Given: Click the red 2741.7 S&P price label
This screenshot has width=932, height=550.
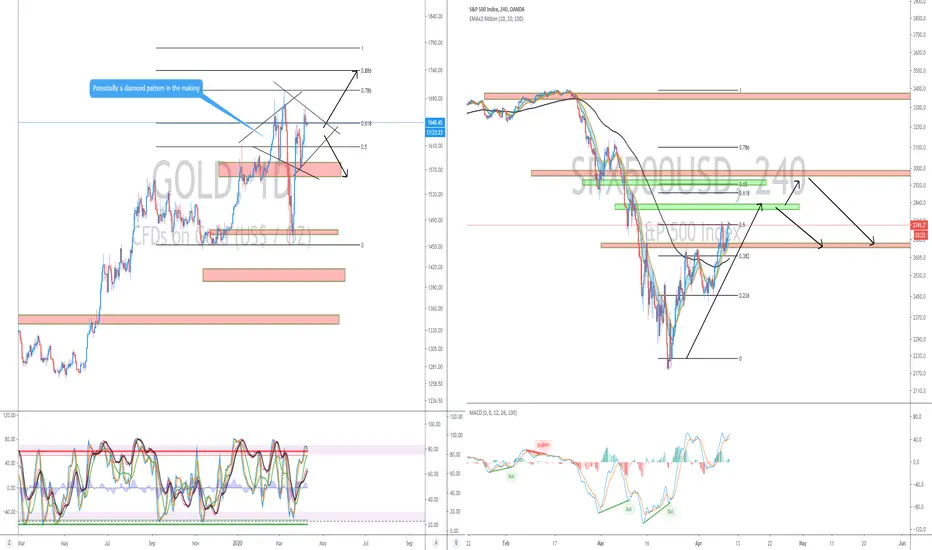Looking at the screenshot, I should click(x=919, y=225).
